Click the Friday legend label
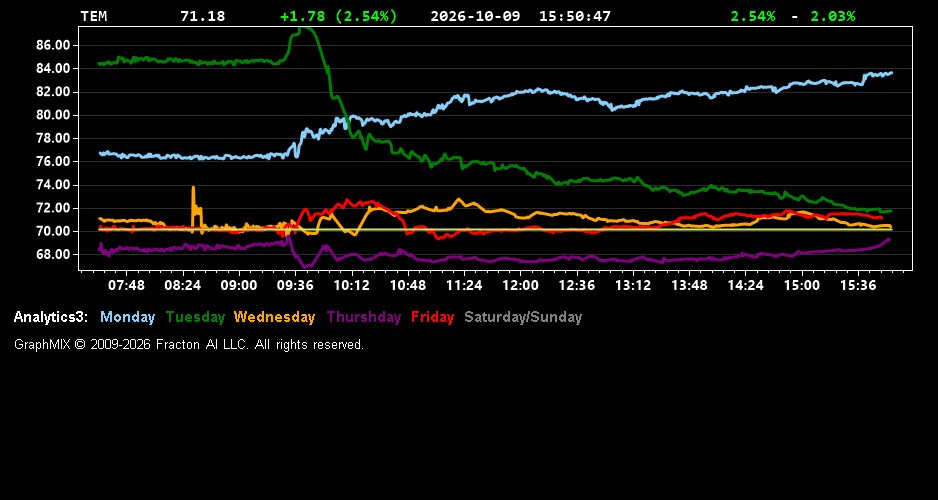 tap(433, 317)
